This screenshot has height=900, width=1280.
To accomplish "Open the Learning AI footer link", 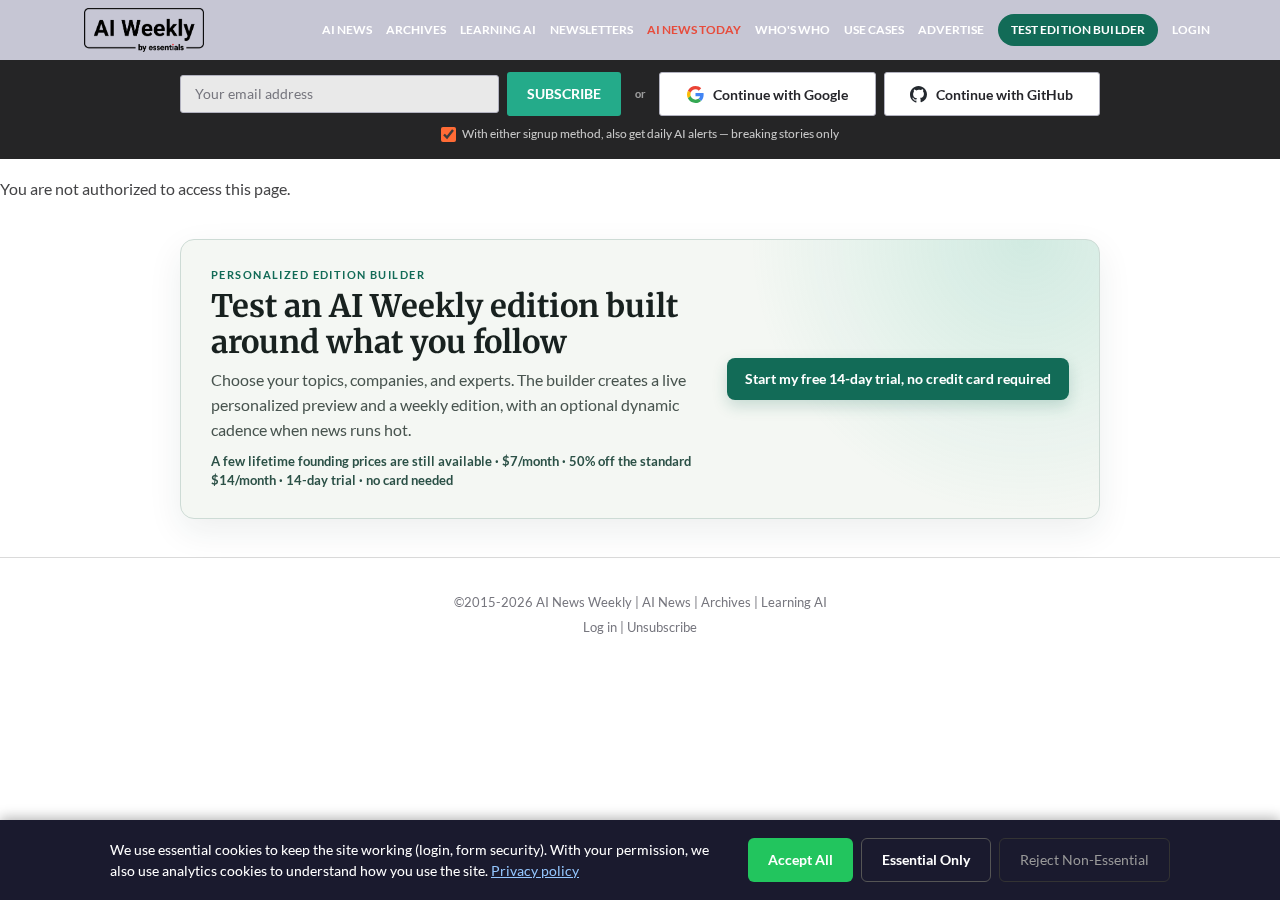I will pyautogui.click(x=794, y=602).
